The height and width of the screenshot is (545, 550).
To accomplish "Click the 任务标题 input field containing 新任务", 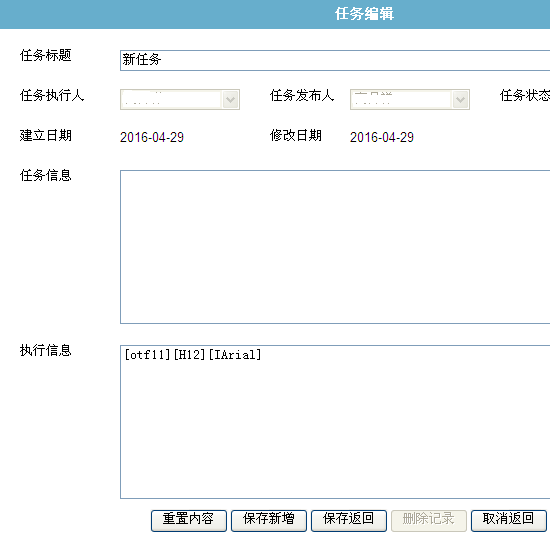I will pos(335,60).
